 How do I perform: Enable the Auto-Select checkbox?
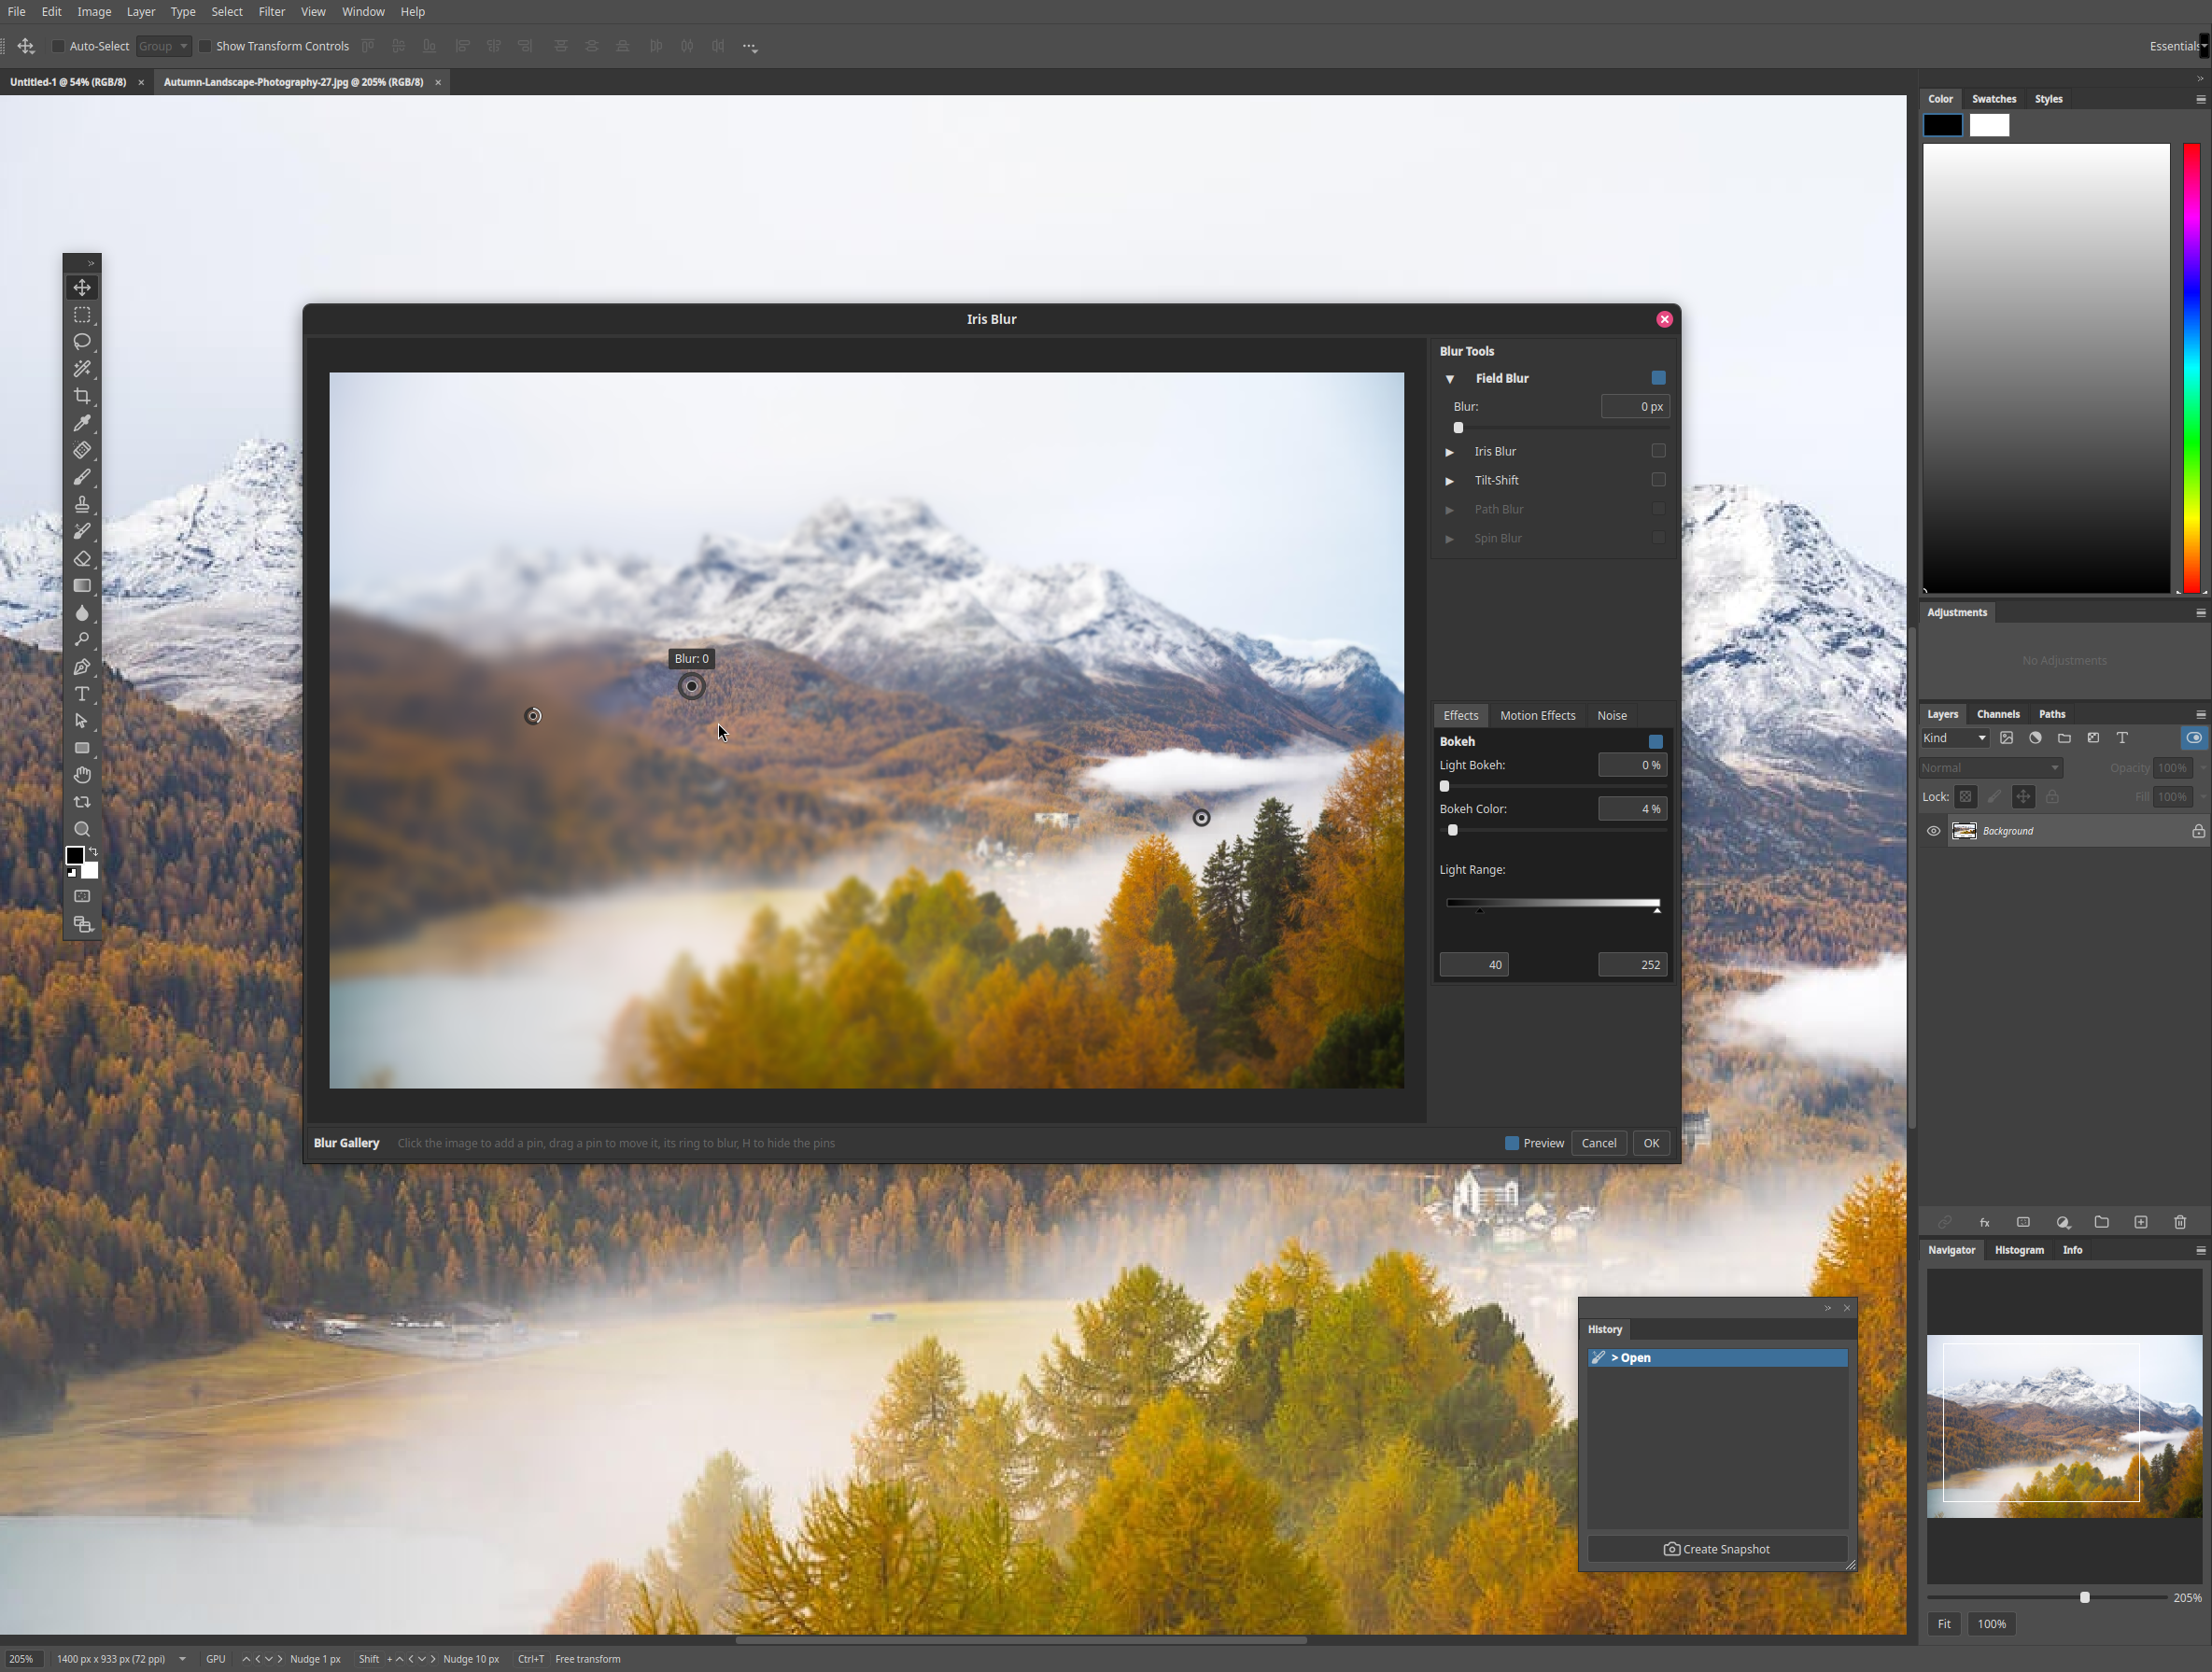pos(58,46)
